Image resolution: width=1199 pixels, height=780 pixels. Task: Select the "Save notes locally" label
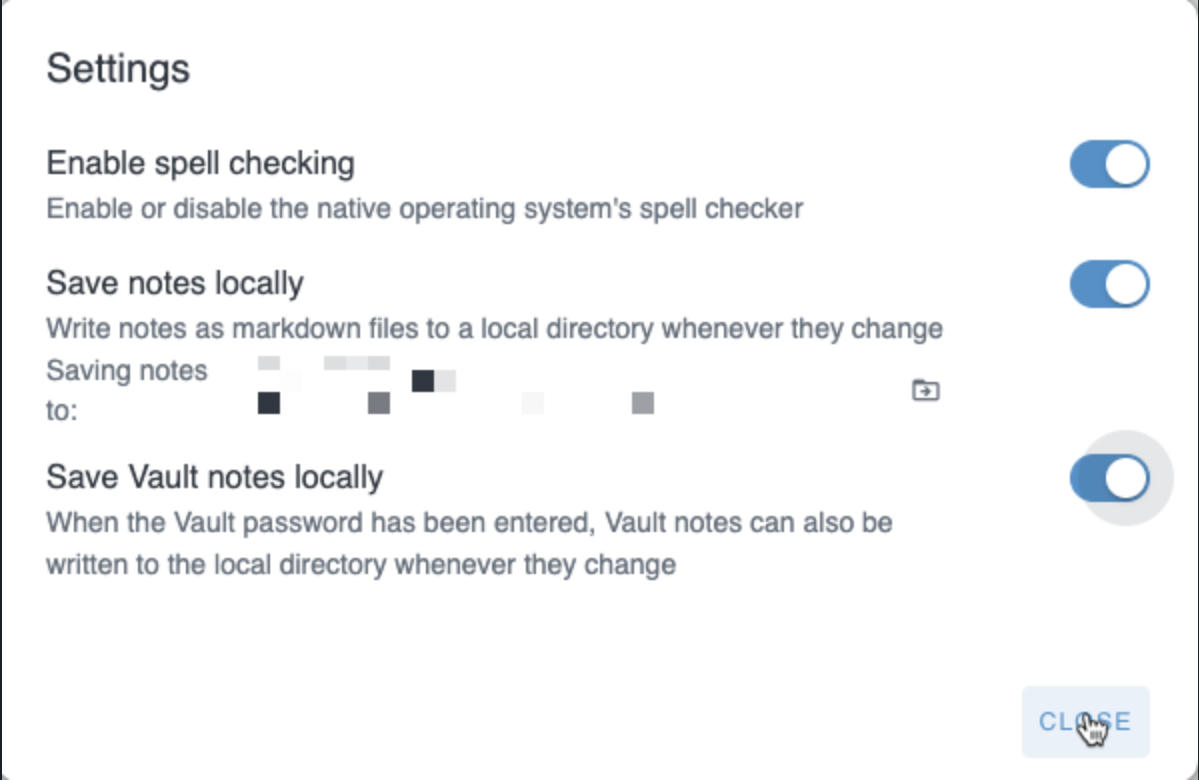pos(175,283)
